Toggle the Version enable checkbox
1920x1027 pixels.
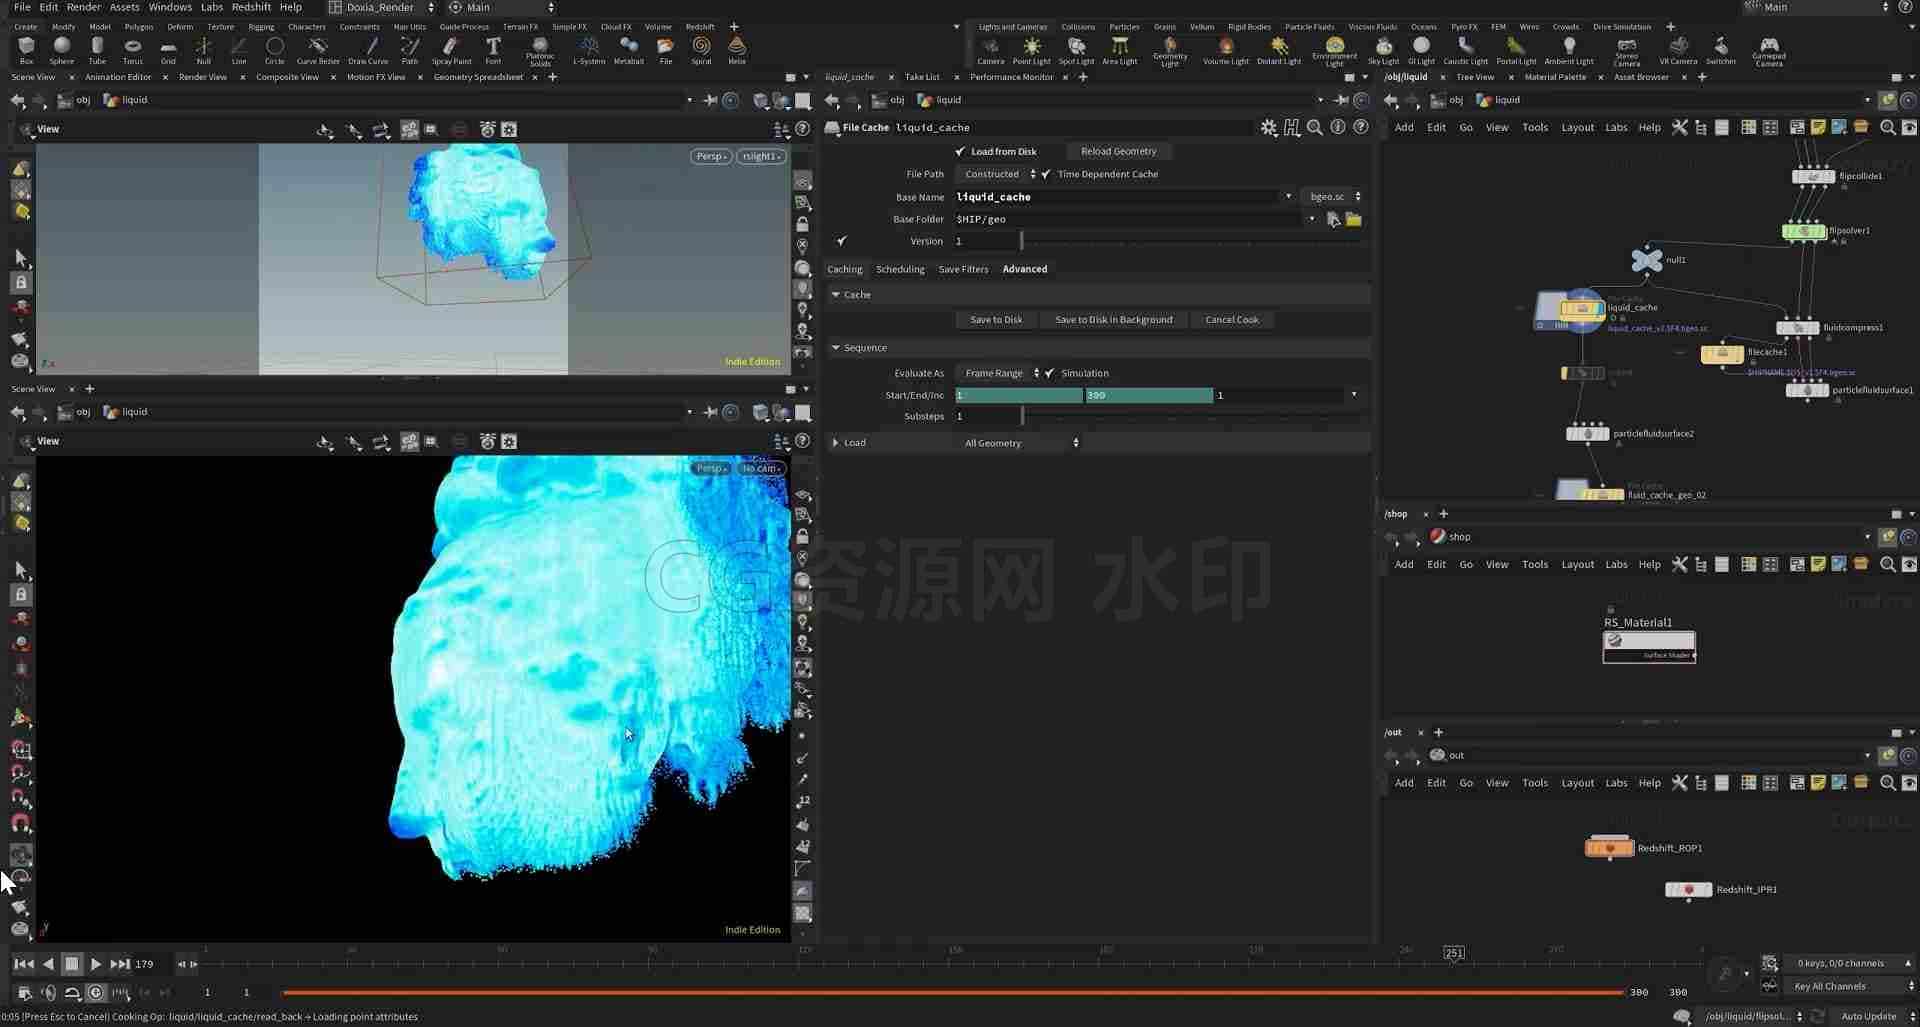(x=842, y=241)
